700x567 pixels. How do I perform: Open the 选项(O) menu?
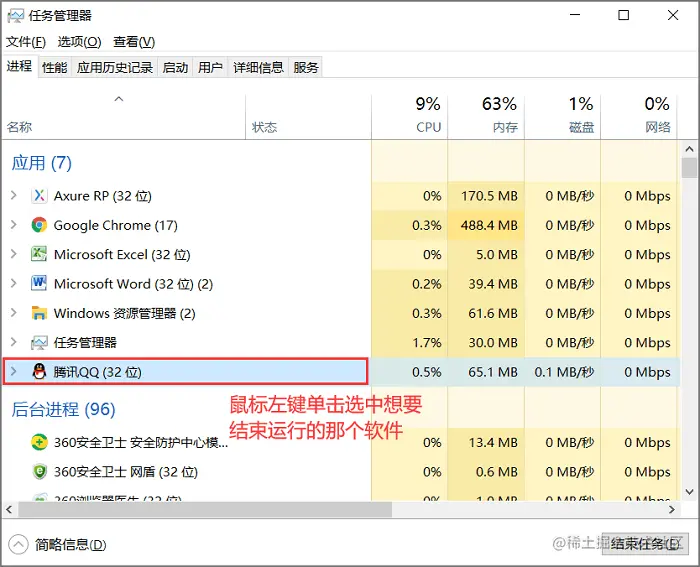tap(79, 42)
